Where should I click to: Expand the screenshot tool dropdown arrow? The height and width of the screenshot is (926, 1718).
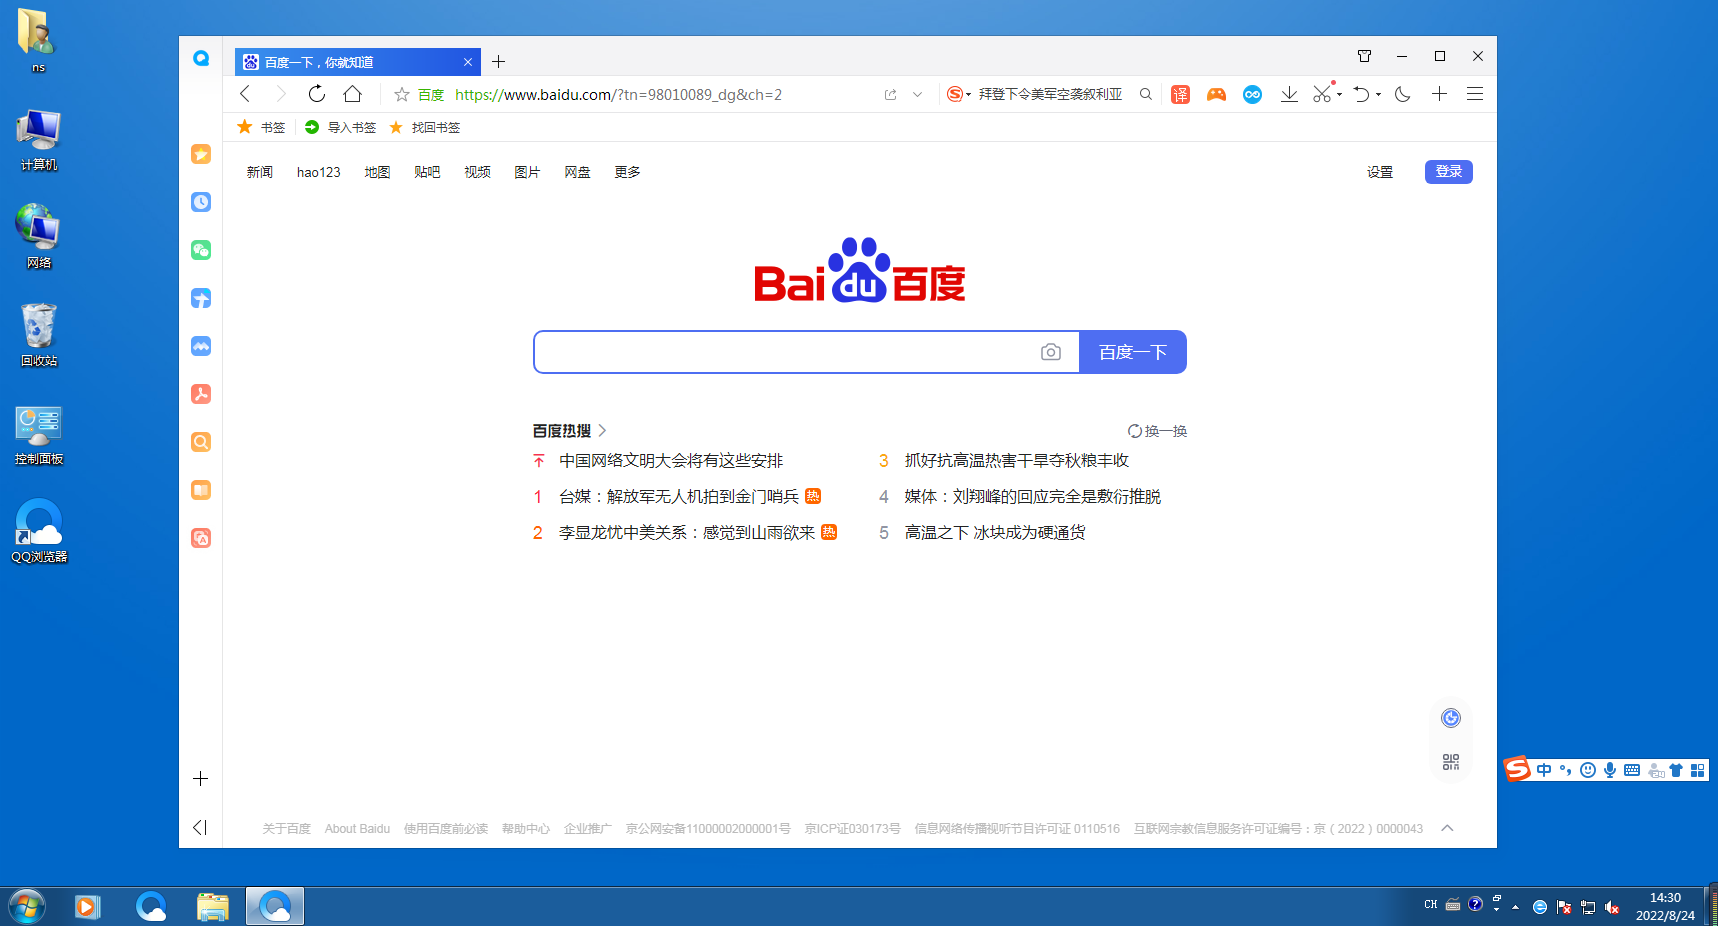click(x=1339, y=95)
